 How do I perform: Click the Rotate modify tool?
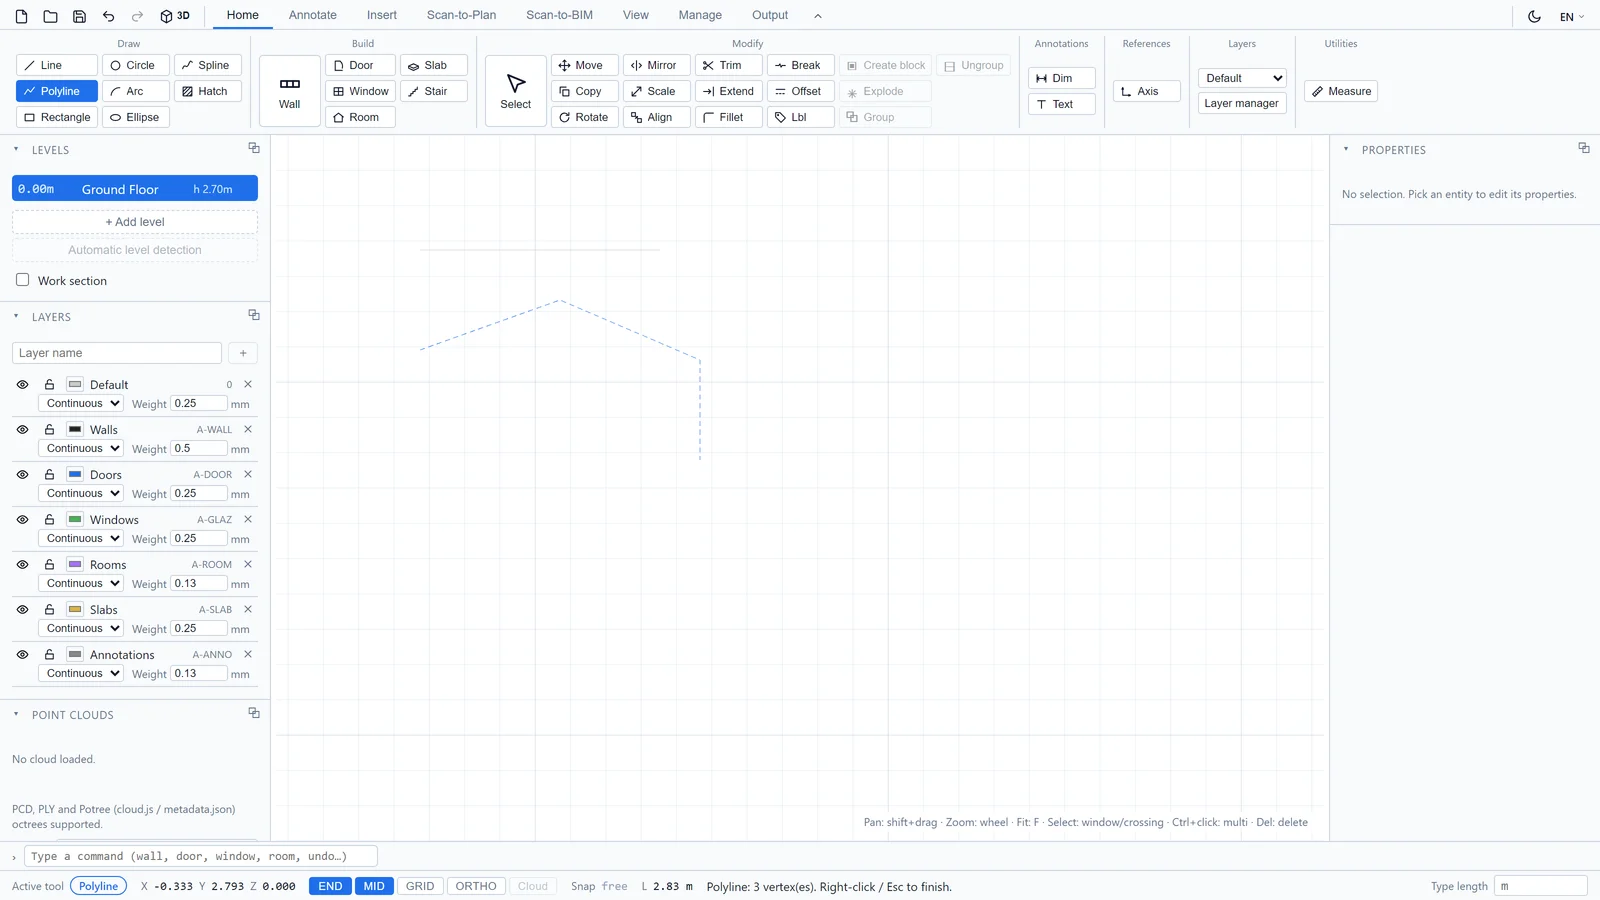584,117
